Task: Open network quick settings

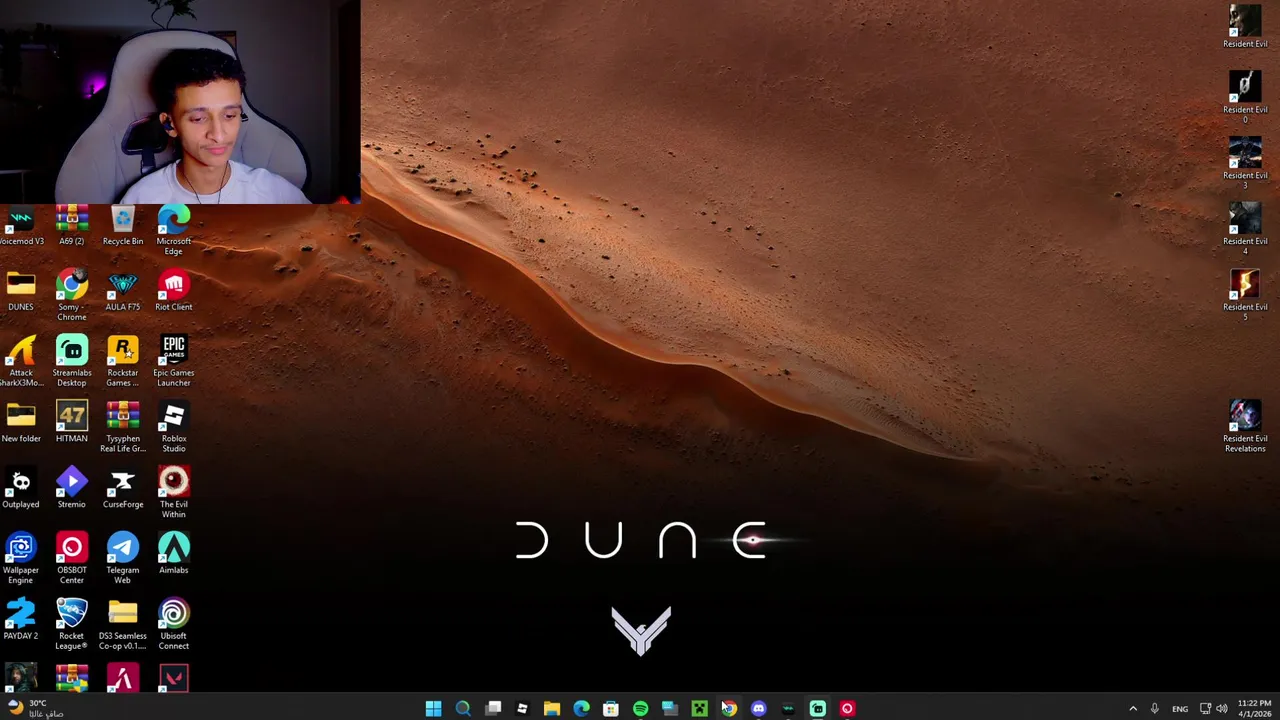Action: [x=1205, y=709]
